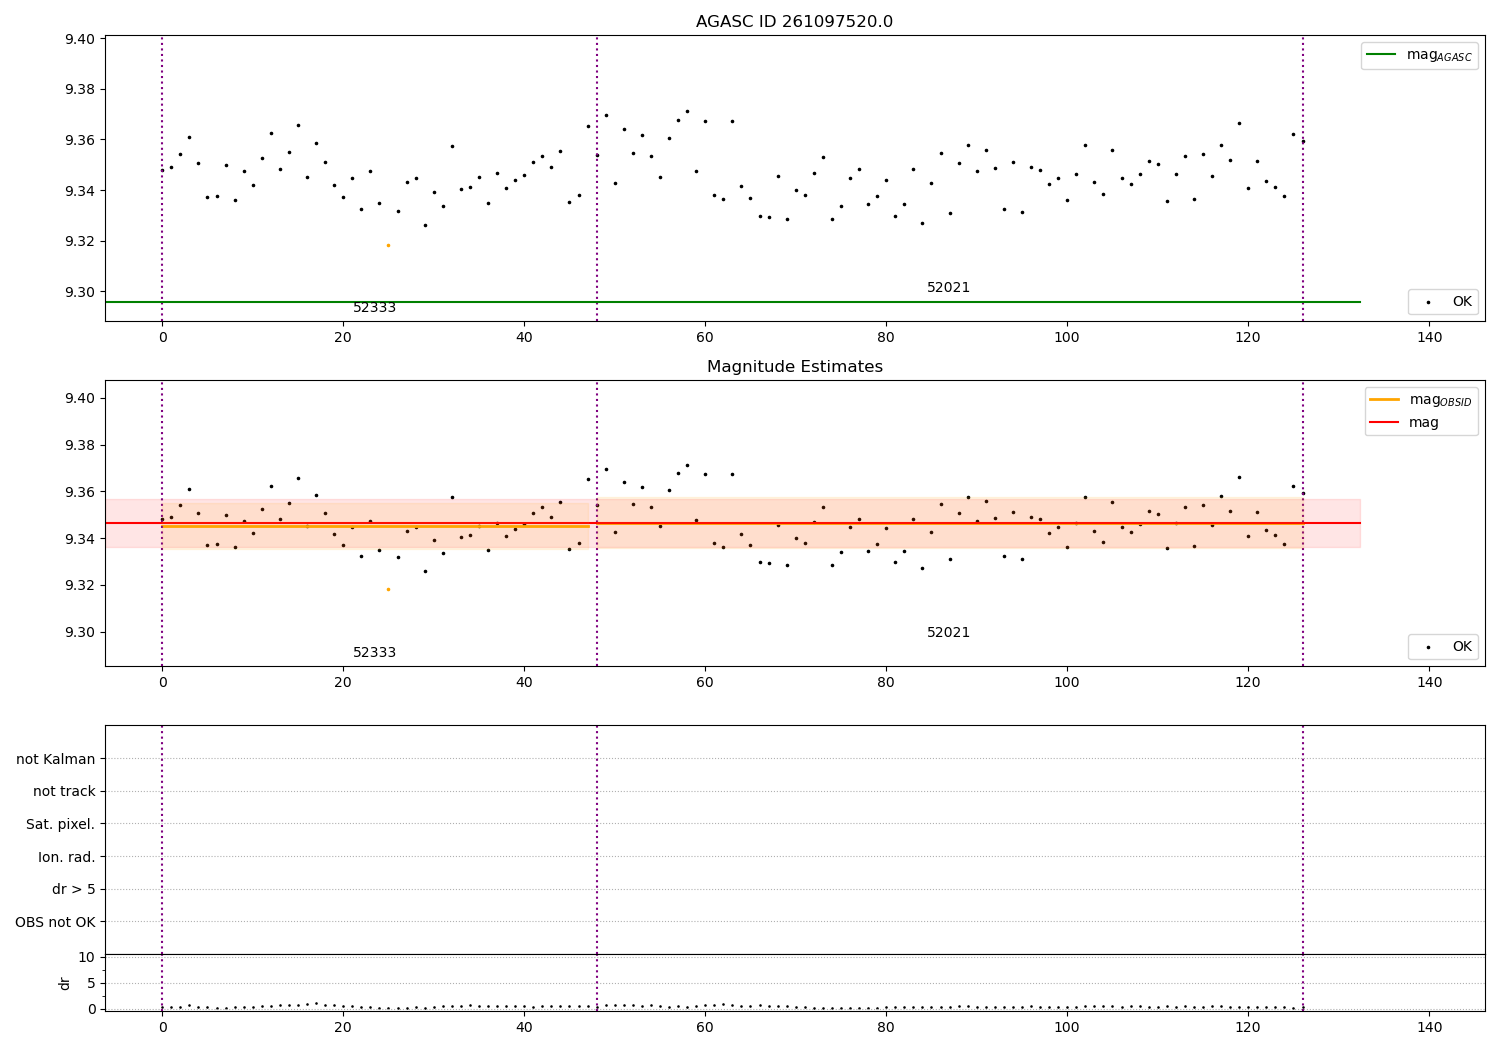Select the 'mag' legend label in middle plot
1500x1050 pixels.
click(x=1424, y=423)
